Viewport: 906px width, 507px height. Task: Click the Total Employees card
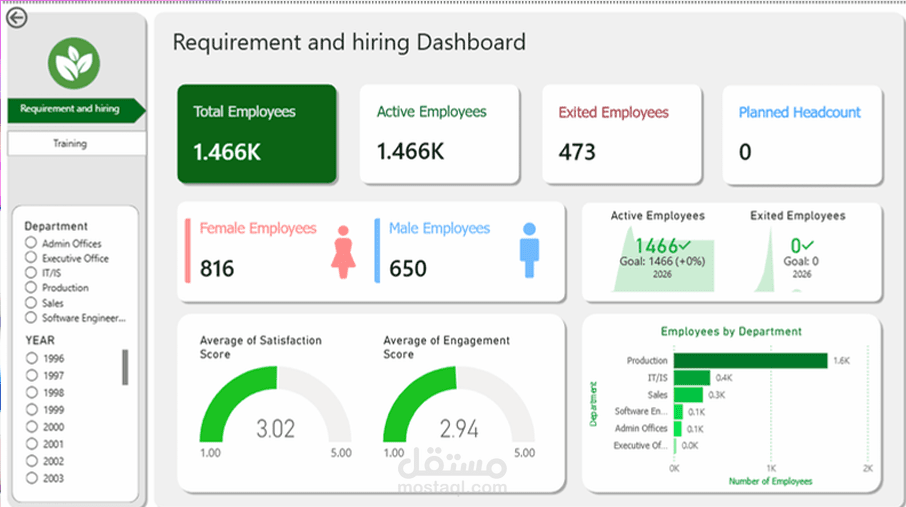(257, 134)
